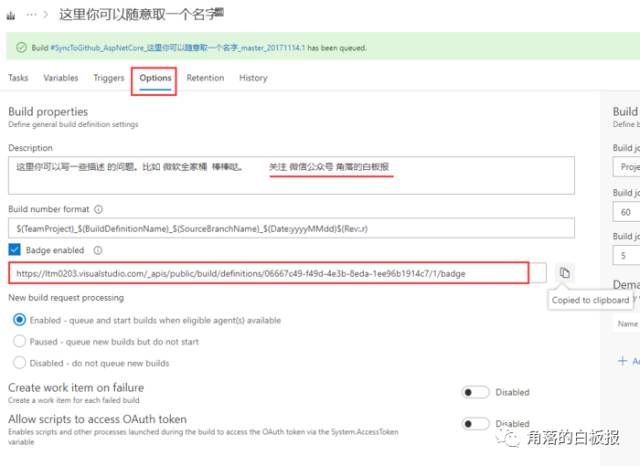View the History tab
640x466 pixels.
point(253,78)
